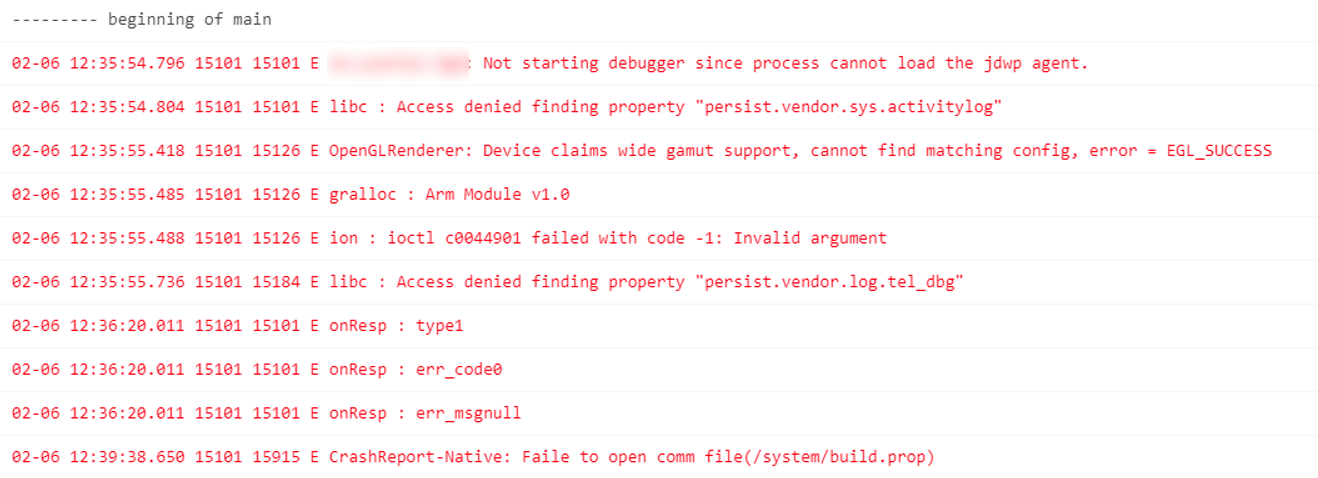Select the jdwp agent debugger error line
1318x478 pixels.
[785, 63]
